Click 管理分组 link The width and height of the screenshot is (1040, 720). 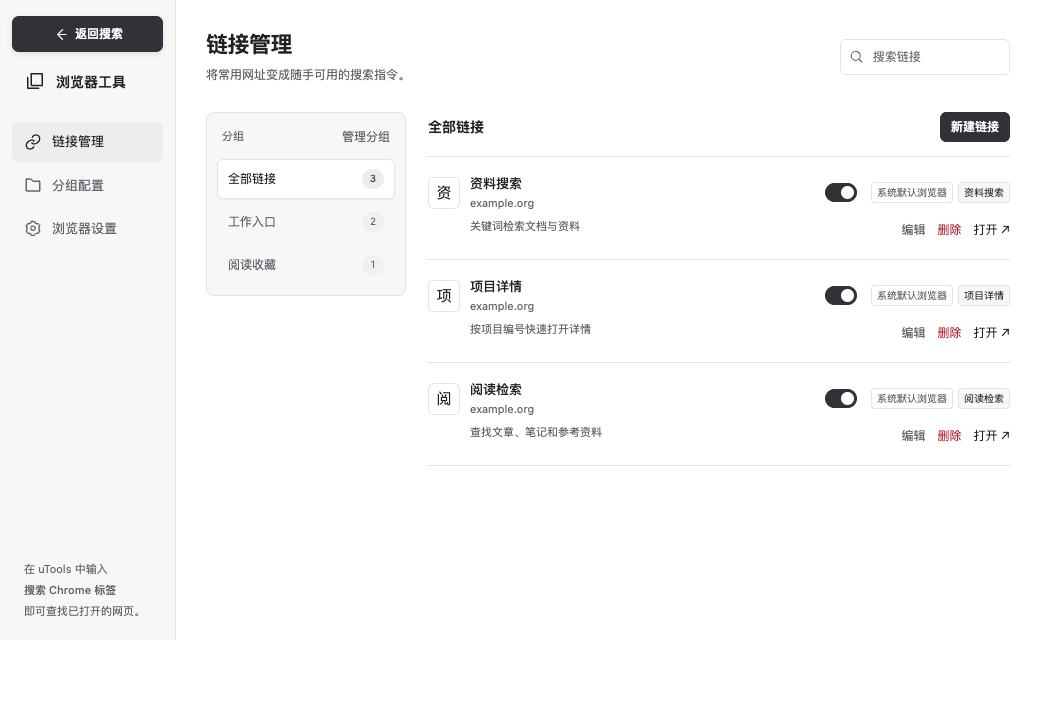365,137
